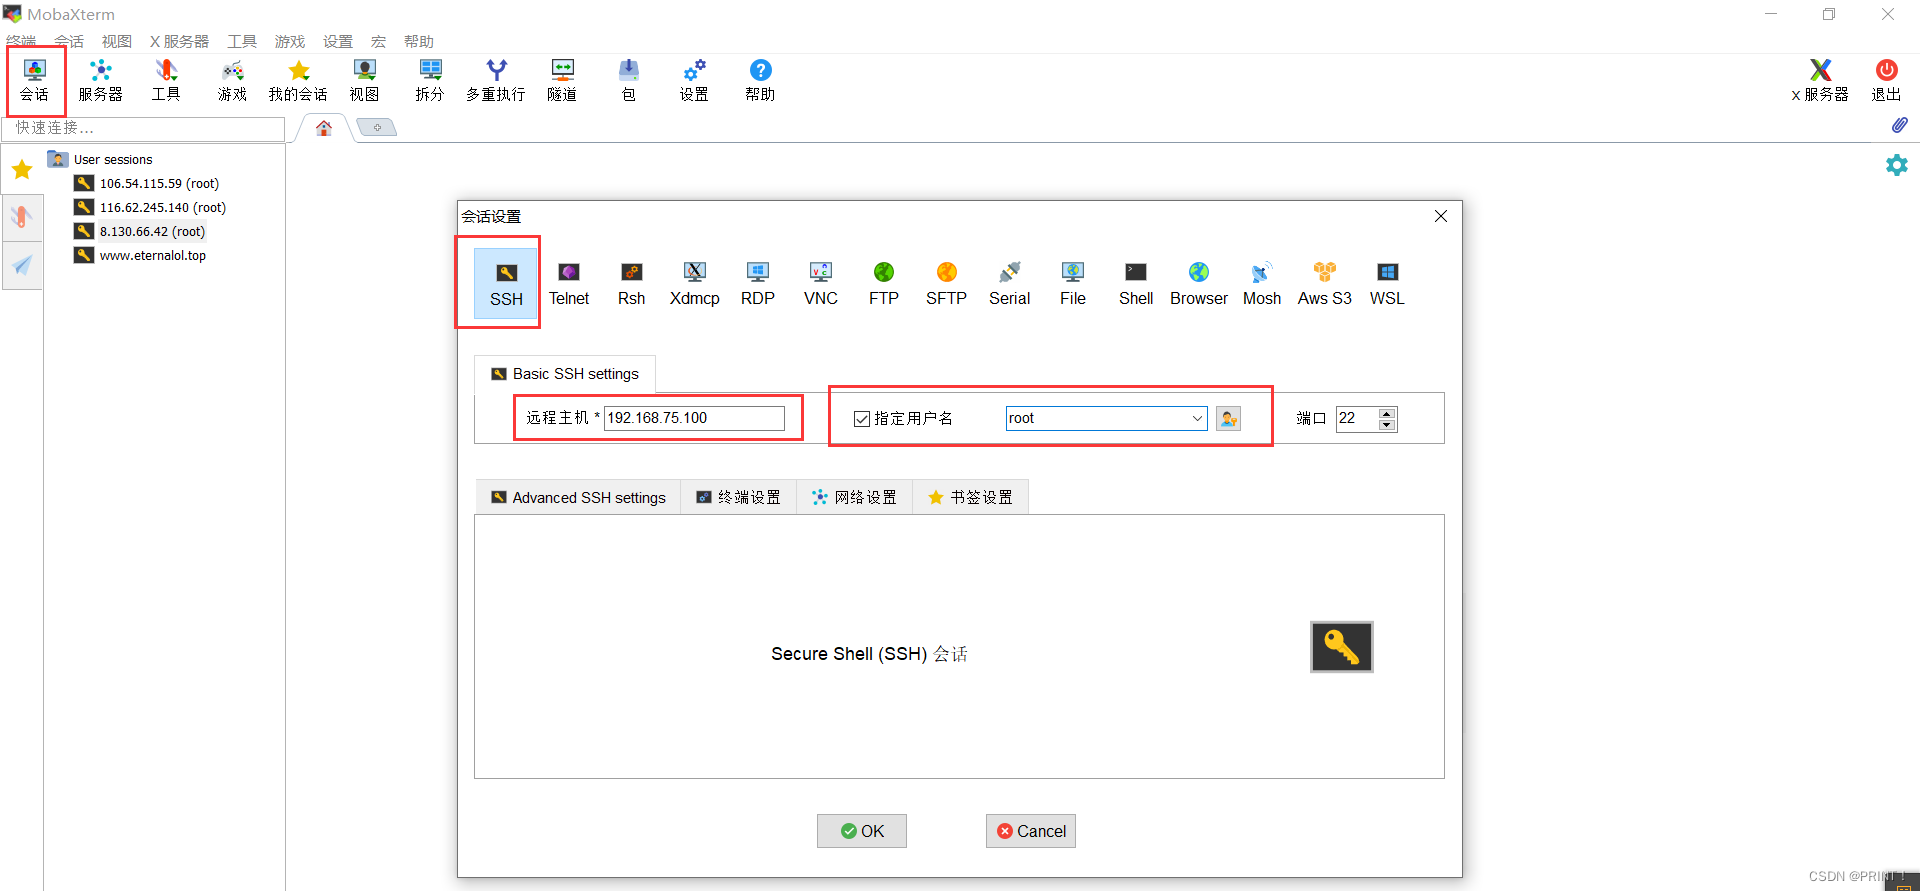Select the SSH session type
Screen dimensions: 1920x891
pyautogui.click(x=506, y=283)
